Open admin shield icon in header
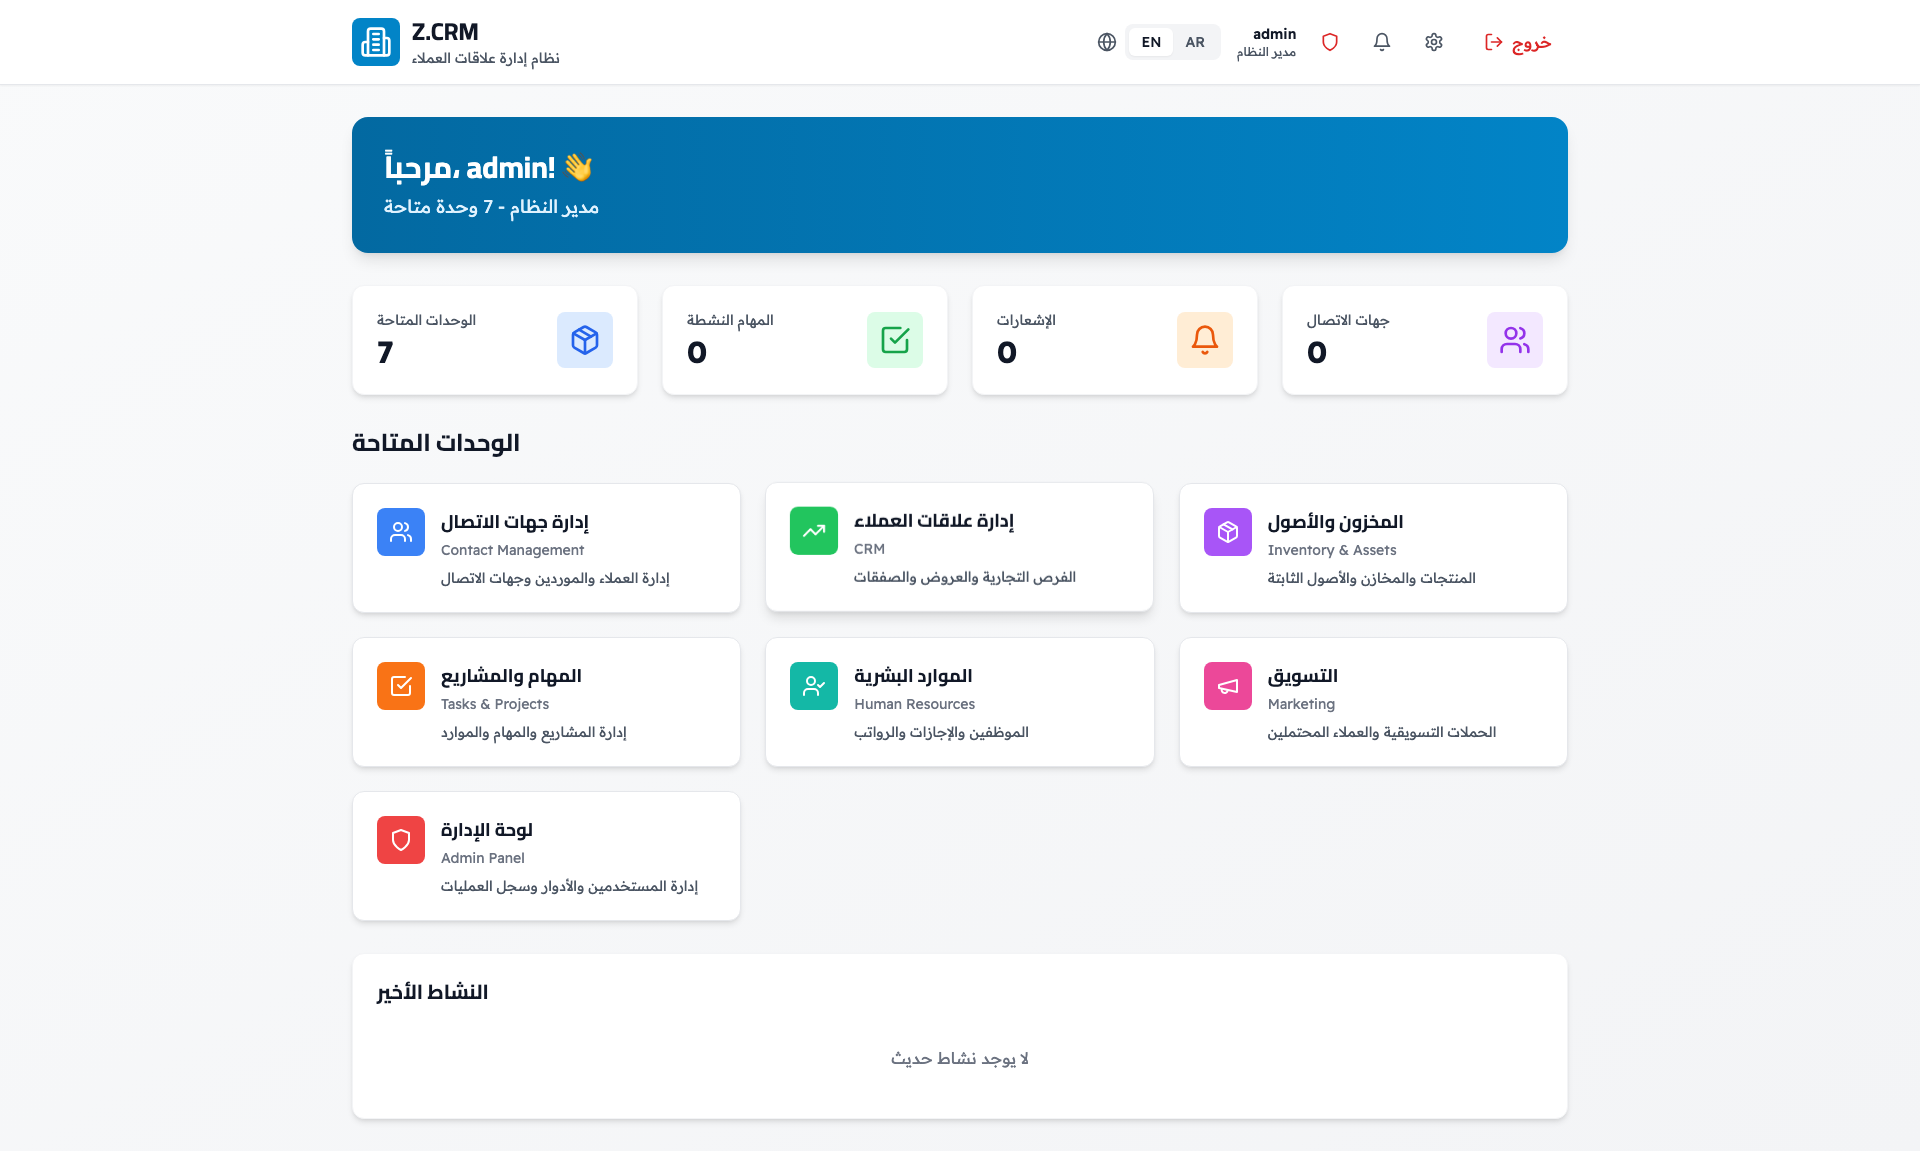1920x1151 pixels. point(1330,42)
